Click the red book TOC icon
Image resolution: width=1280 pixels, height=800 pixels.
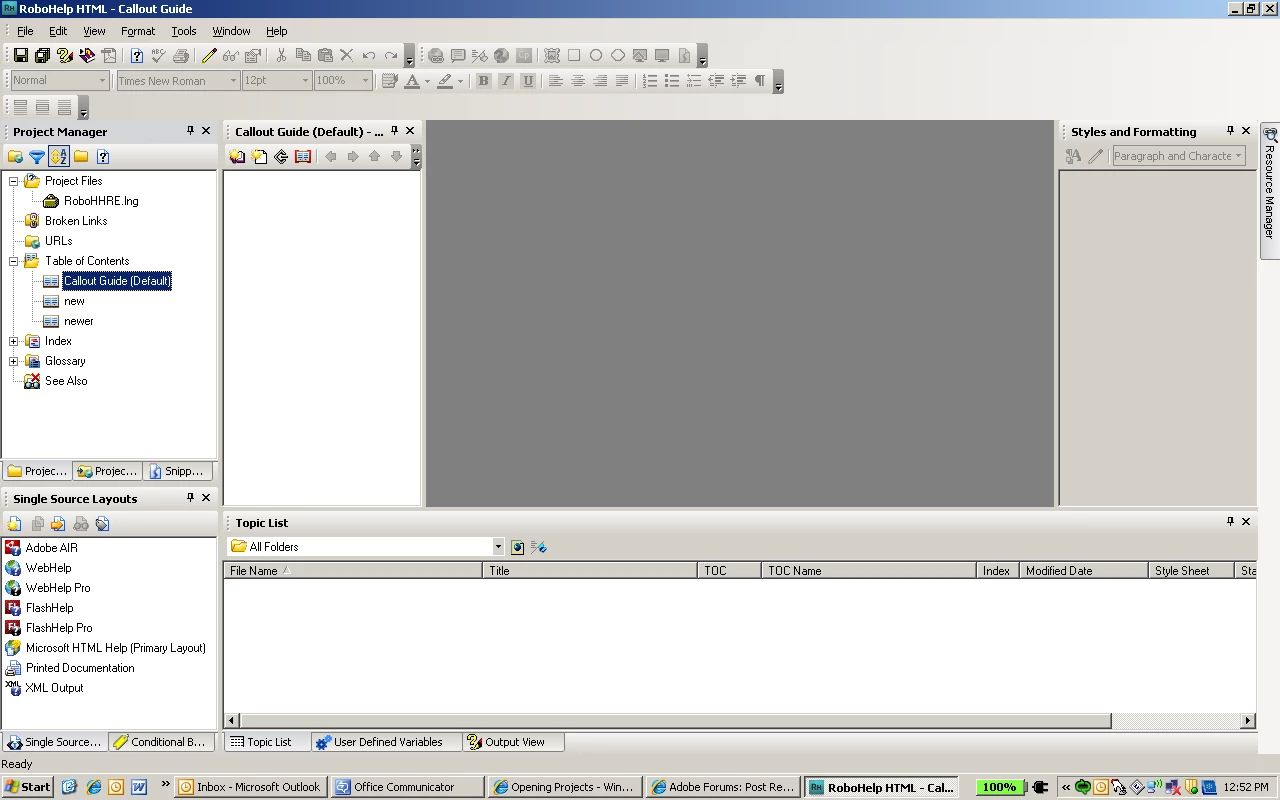[x=303, y=157]
